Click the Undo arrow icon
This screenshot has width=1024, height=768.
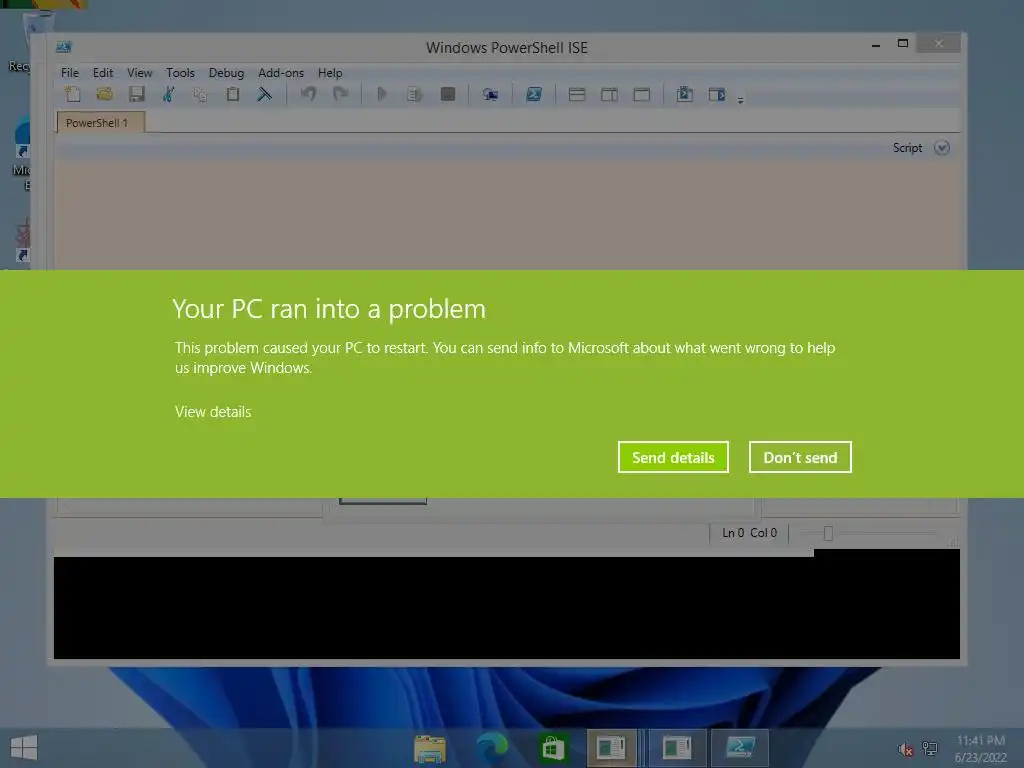tap(308, 94)
